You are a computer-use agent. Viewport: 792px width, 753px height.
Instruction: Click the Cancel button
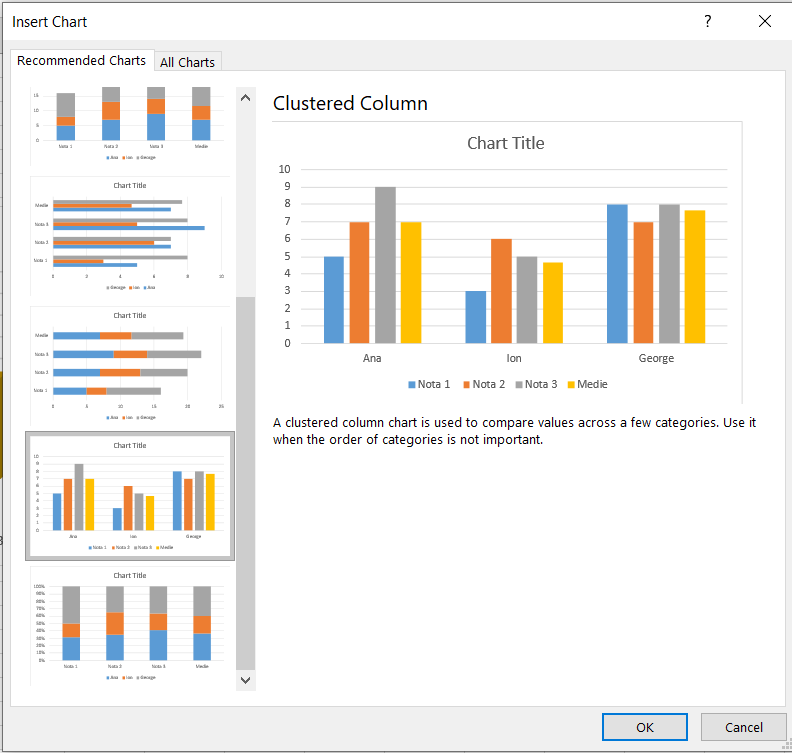743,727
